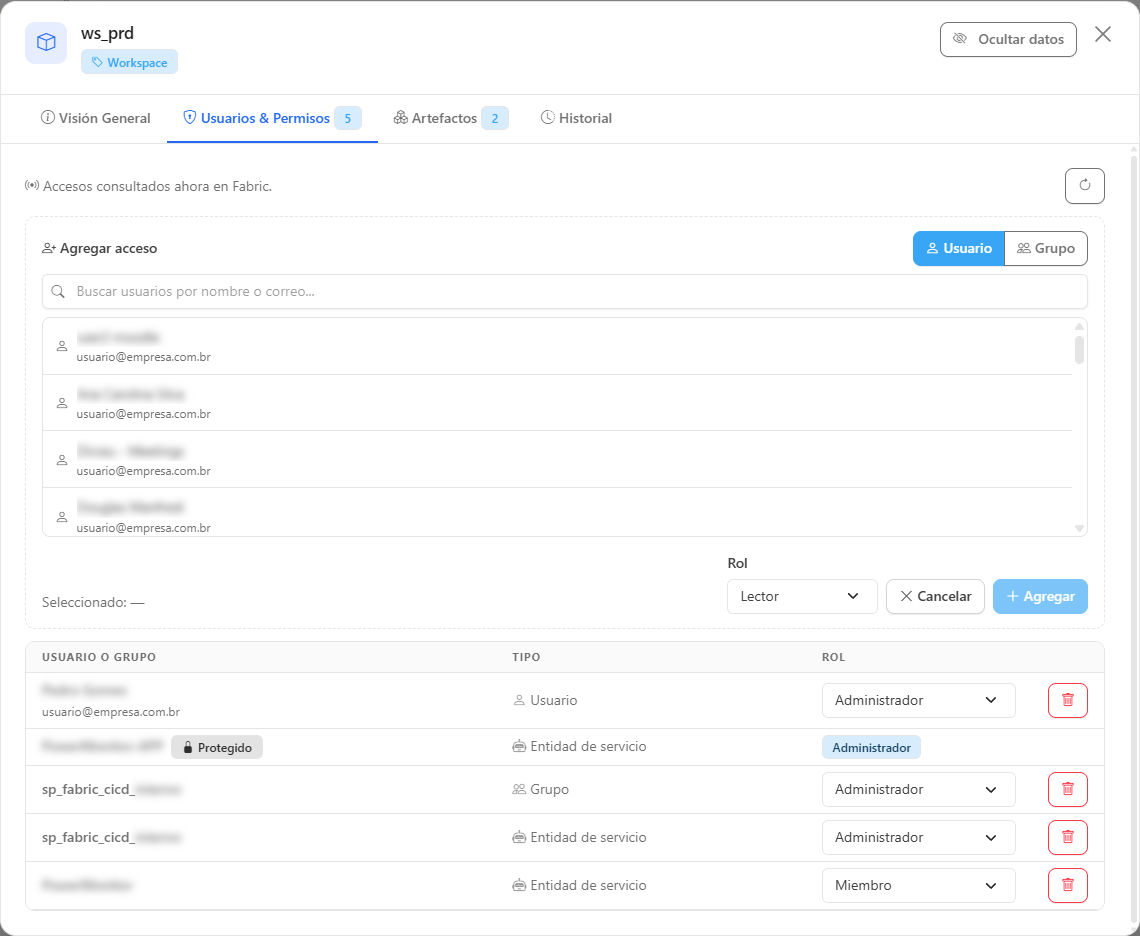This screenshot has width=1140, height=936.
Task: Open the Miembro role dropdown
Action: click(918, 885)
